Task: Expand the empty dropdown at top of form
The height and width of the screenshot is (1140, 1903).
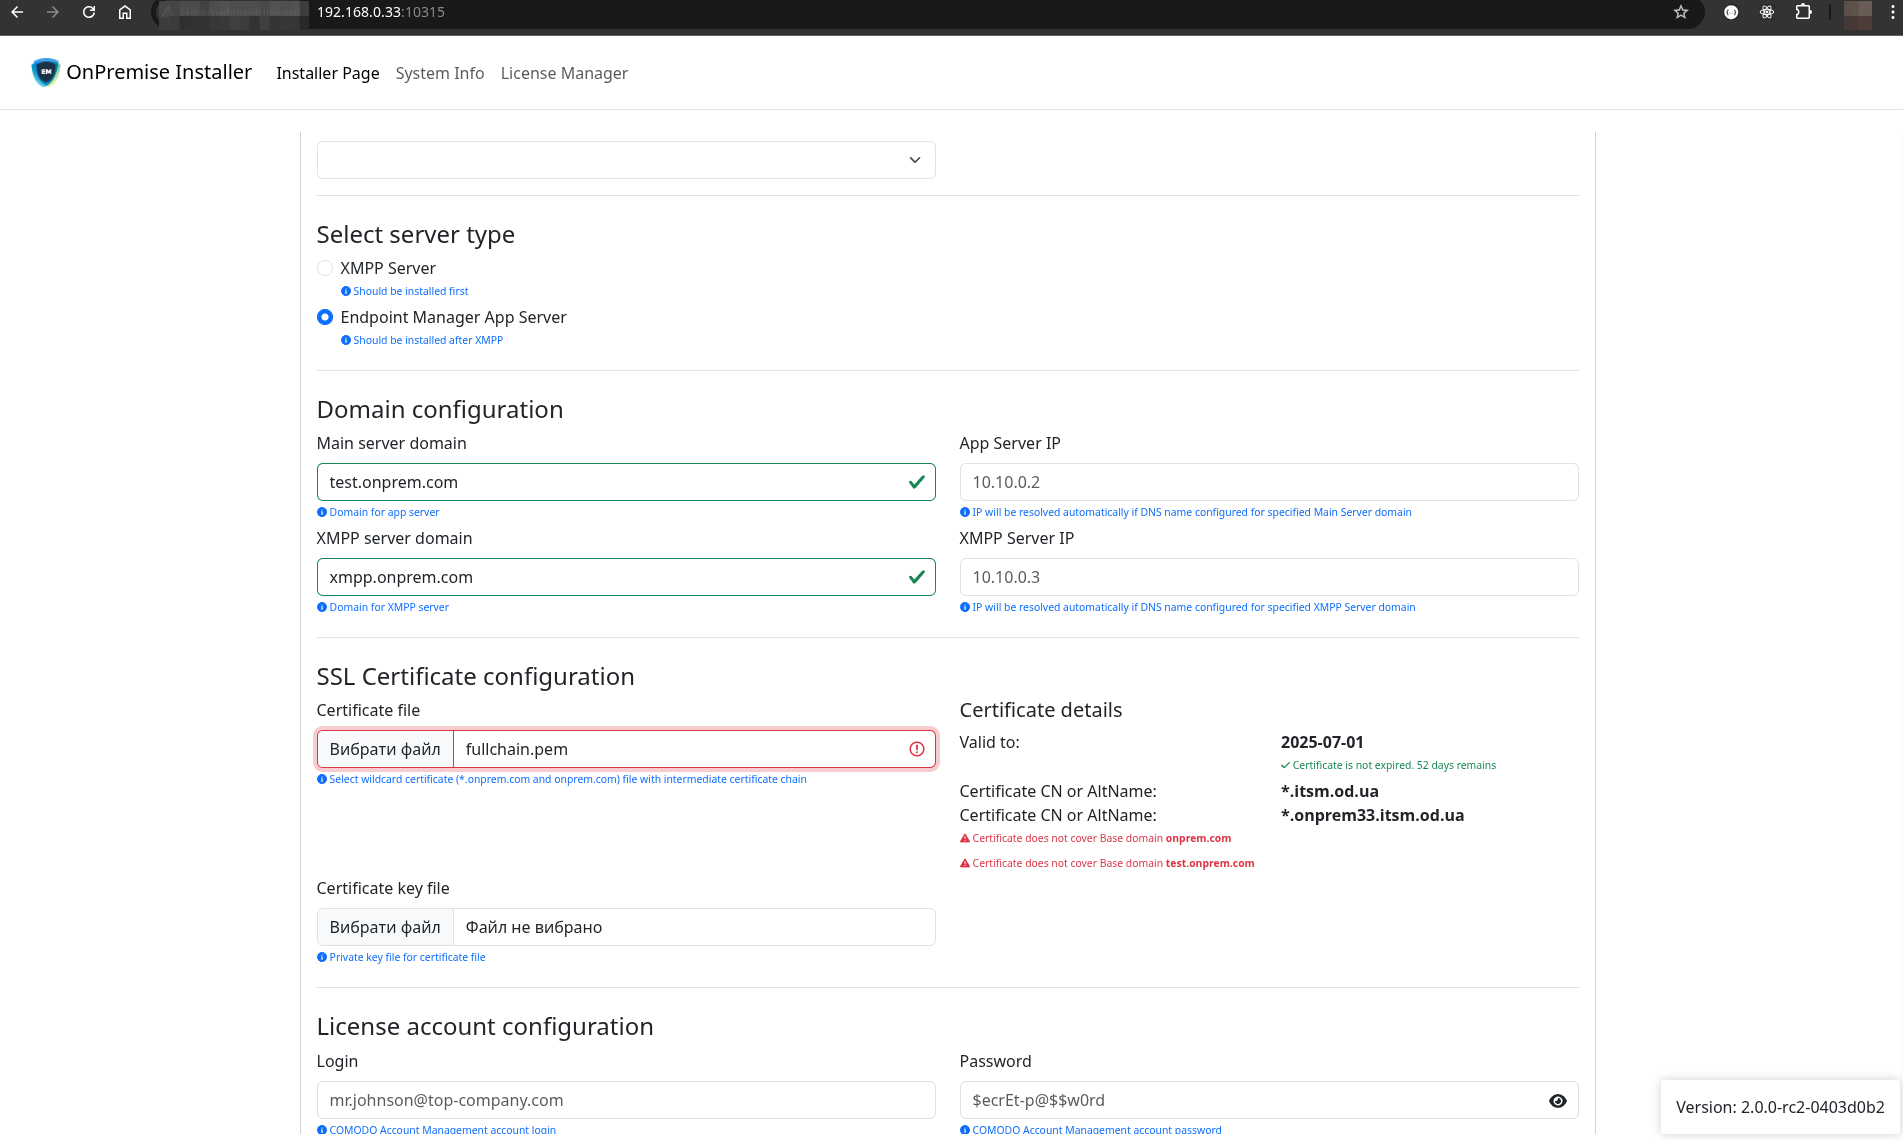Action: point(625,160)
